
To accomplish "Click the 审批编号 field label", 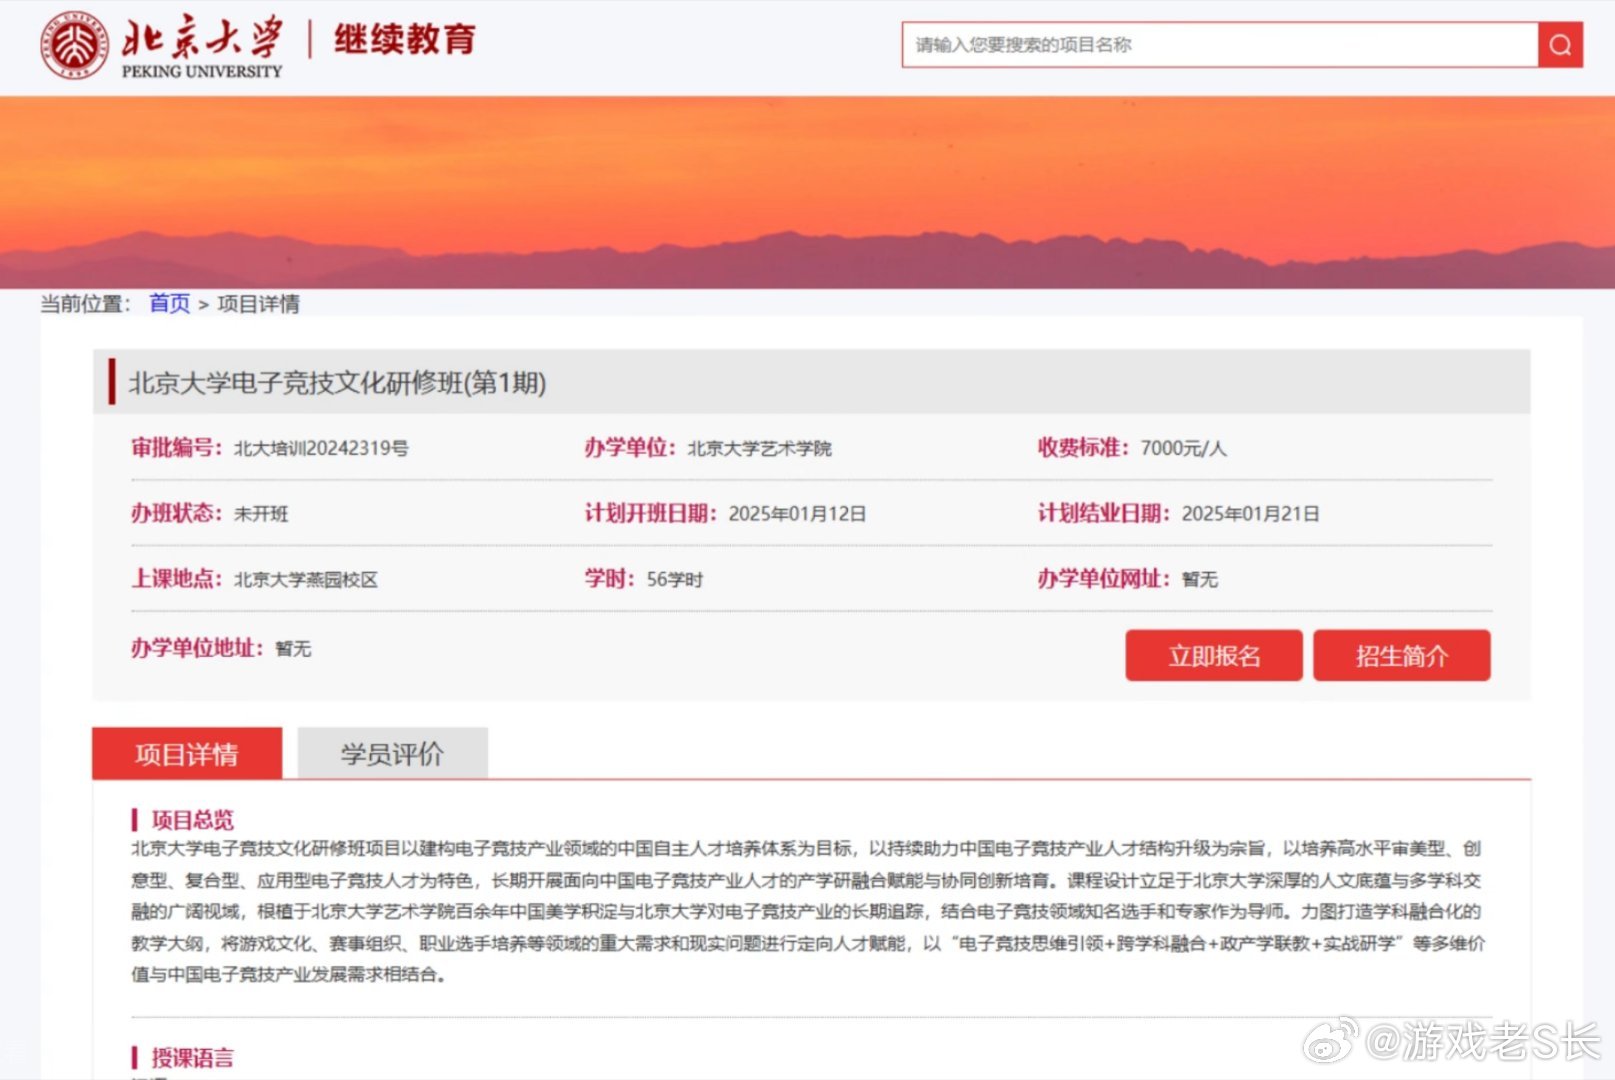I will click(x=177, y=448).
